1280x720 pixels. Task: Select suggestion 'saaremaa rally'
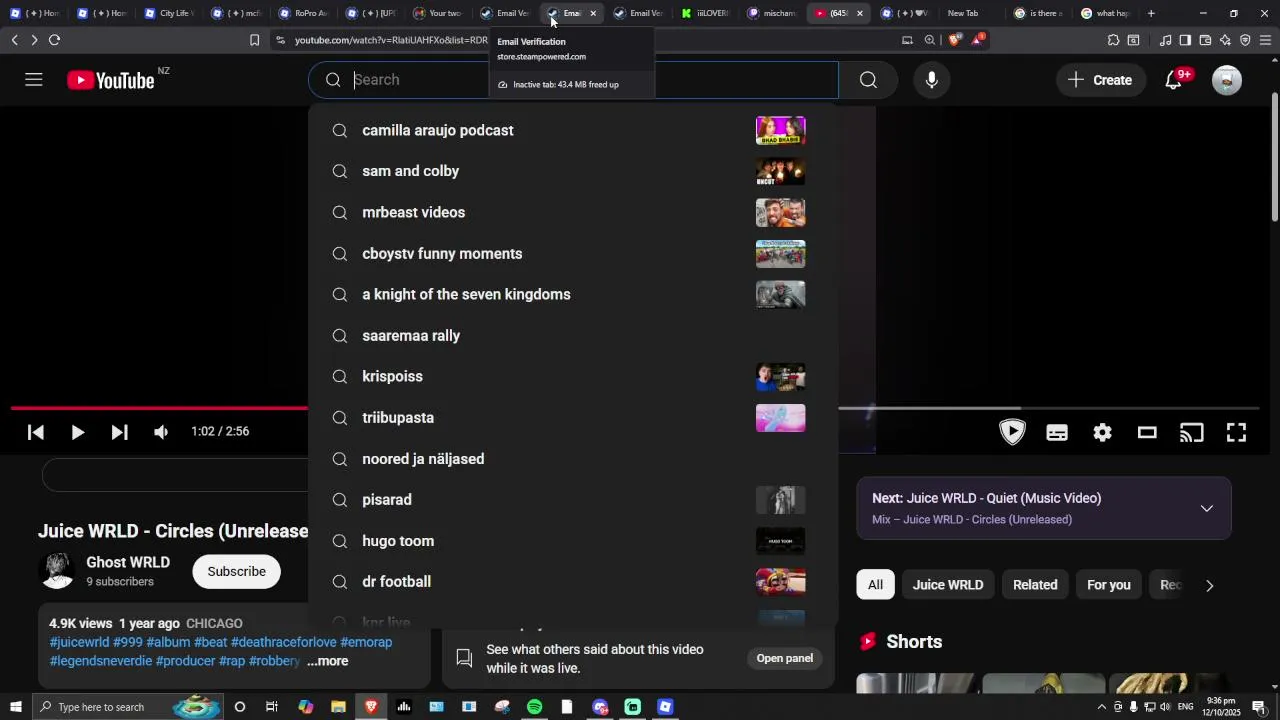(x=573, y=335)
